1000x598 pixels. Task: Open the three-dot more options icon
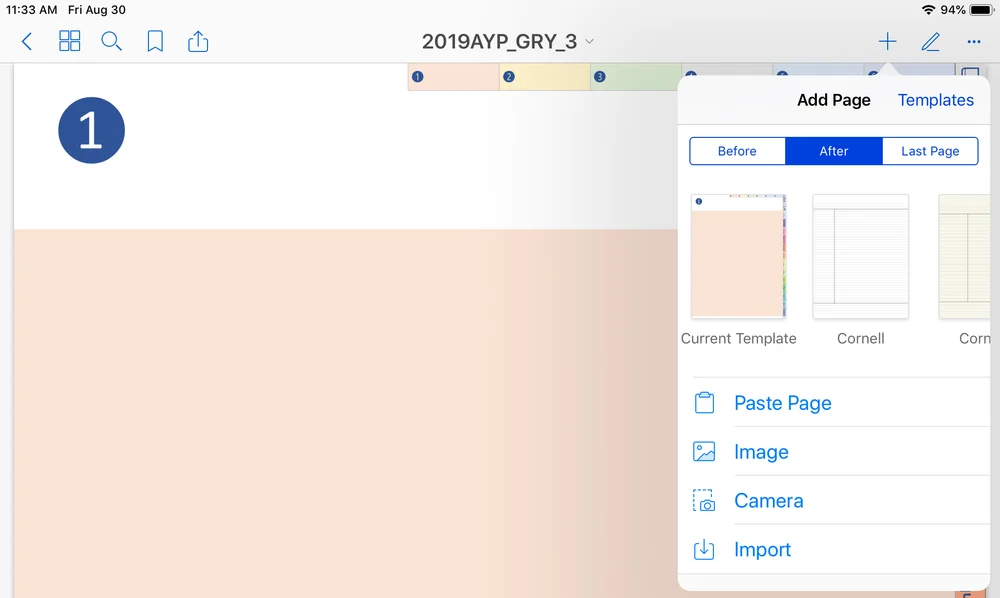973,41
